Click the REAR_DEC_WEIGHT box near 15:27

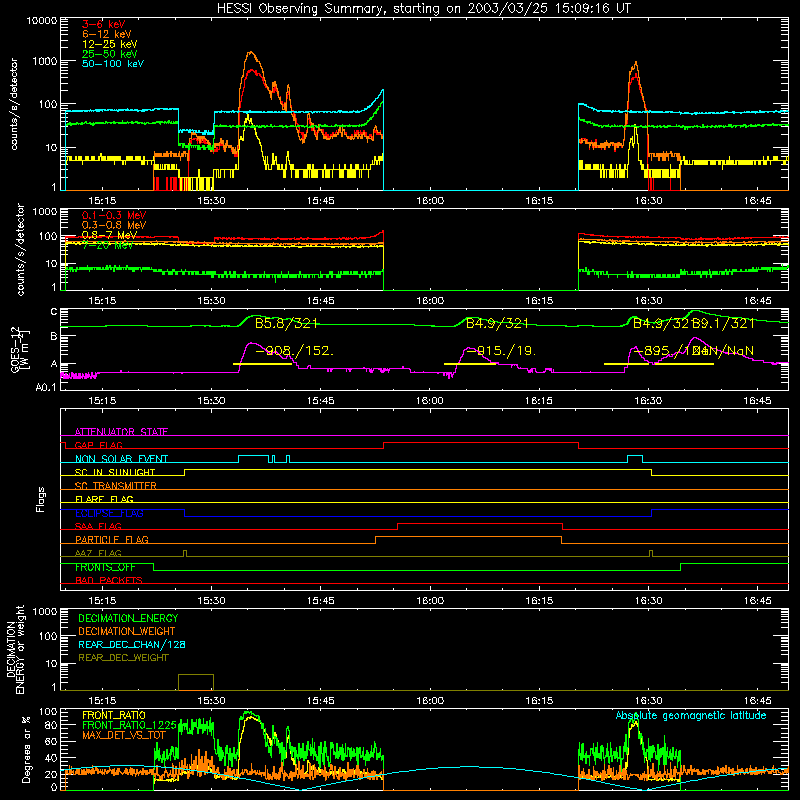point(196,682)
